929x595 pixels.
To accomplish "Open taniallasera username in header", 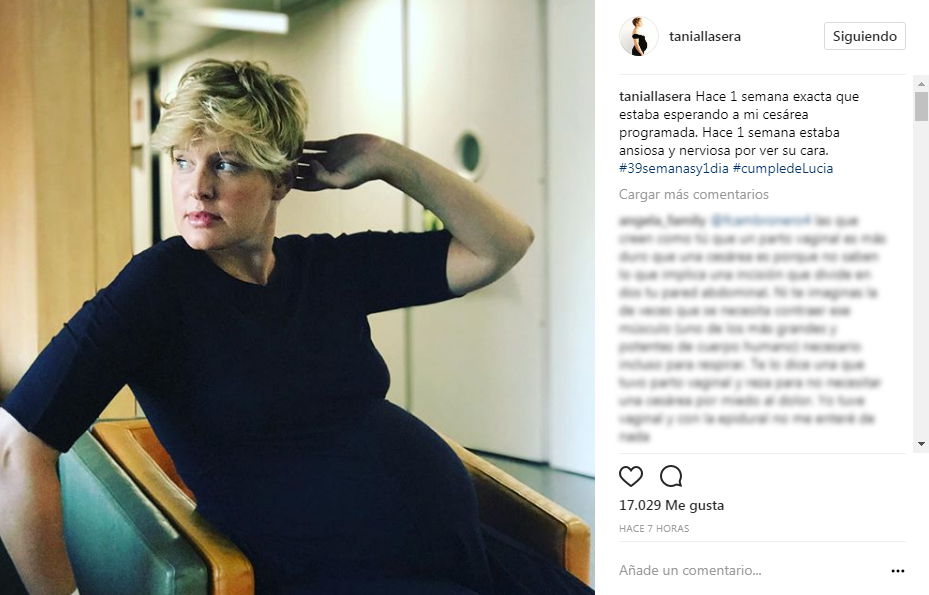I will (704, 36).
